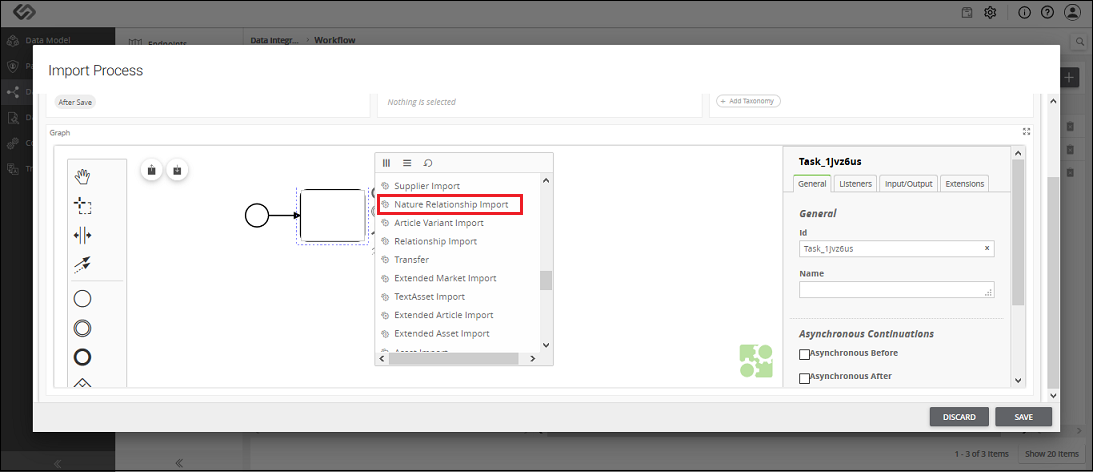Click the save disk icon in header
Image resolution: width=1093 pixels, height=472 pixels.
click(x=967, y=13)
